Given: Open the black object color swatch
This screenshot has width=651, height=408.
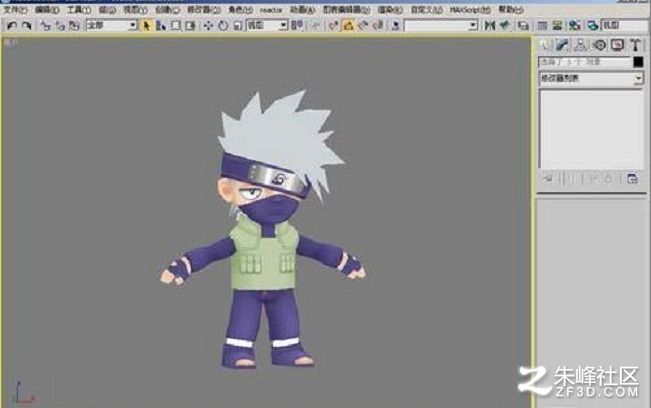Looking at the screenshot, I should [639, 62].
